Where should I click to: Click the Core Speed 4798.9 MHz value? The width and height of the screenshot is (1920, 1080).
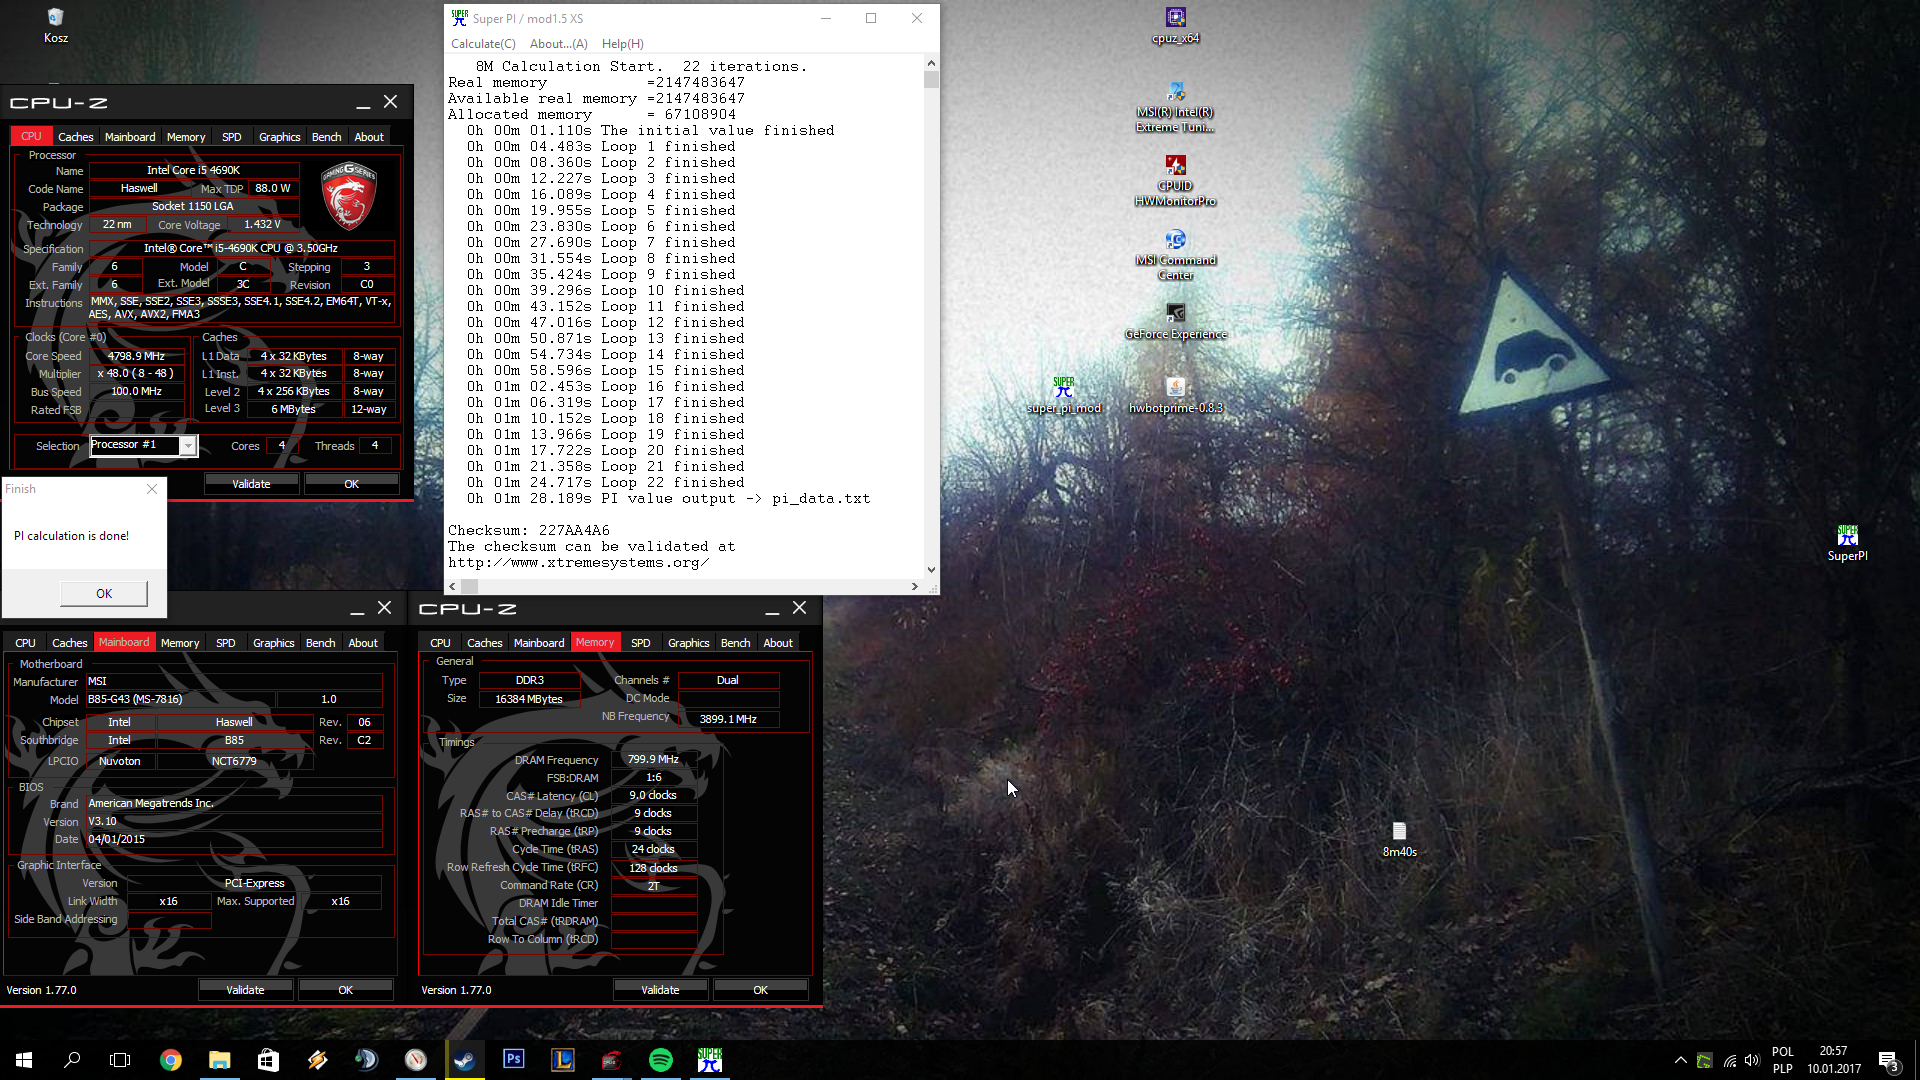136,356
